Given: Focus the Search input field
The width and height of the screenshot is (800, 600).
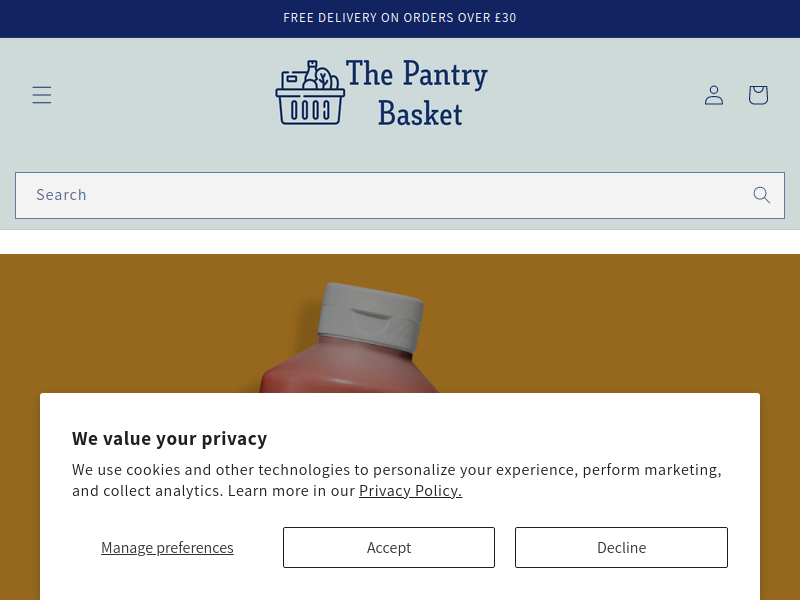Looking at the screenshot, I should click(400, 195).
